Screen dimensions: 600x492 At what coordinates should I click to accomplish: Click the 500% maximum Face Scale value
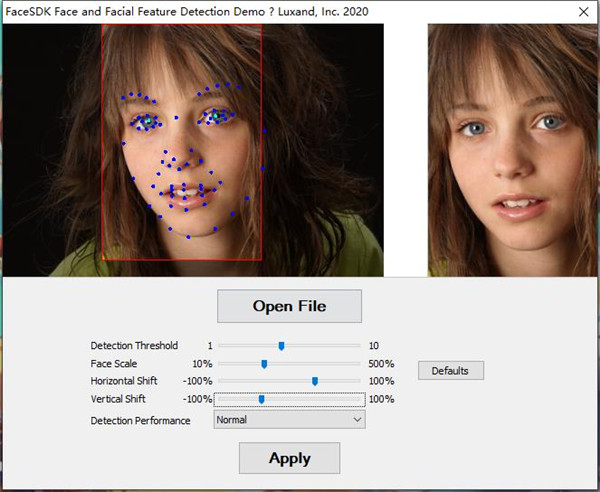(381, 364)
